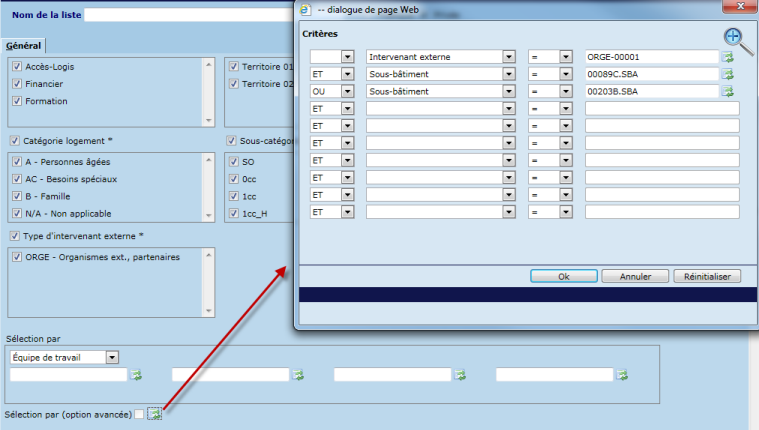The image size is (759, 430).
Task: Click lookup icon after second Sélection par field
Action: 298,375
